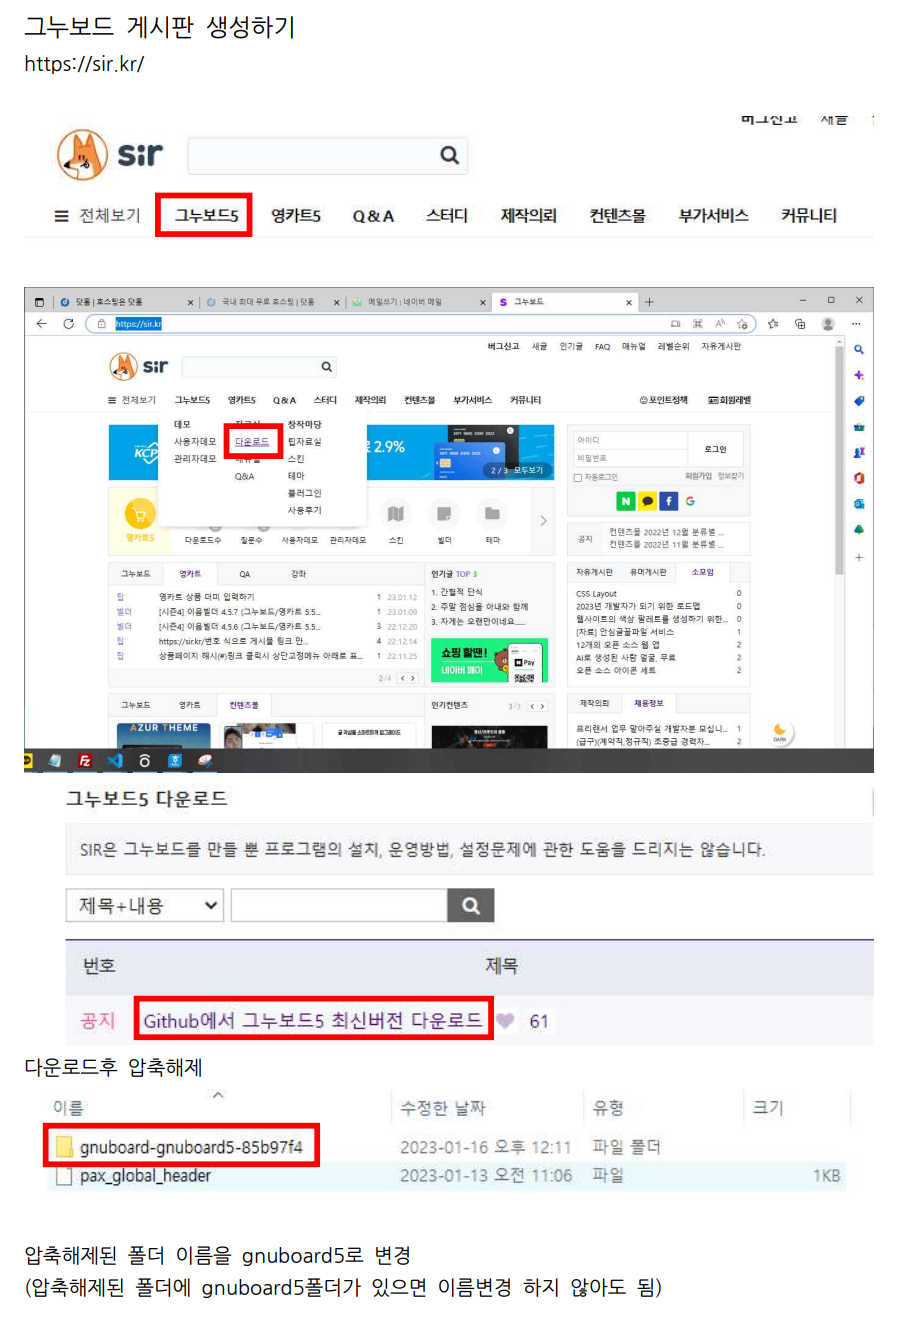Viewport: 898px width, 1320px height.
Task: Click 모두보기 on the banner
Action: 530,470
